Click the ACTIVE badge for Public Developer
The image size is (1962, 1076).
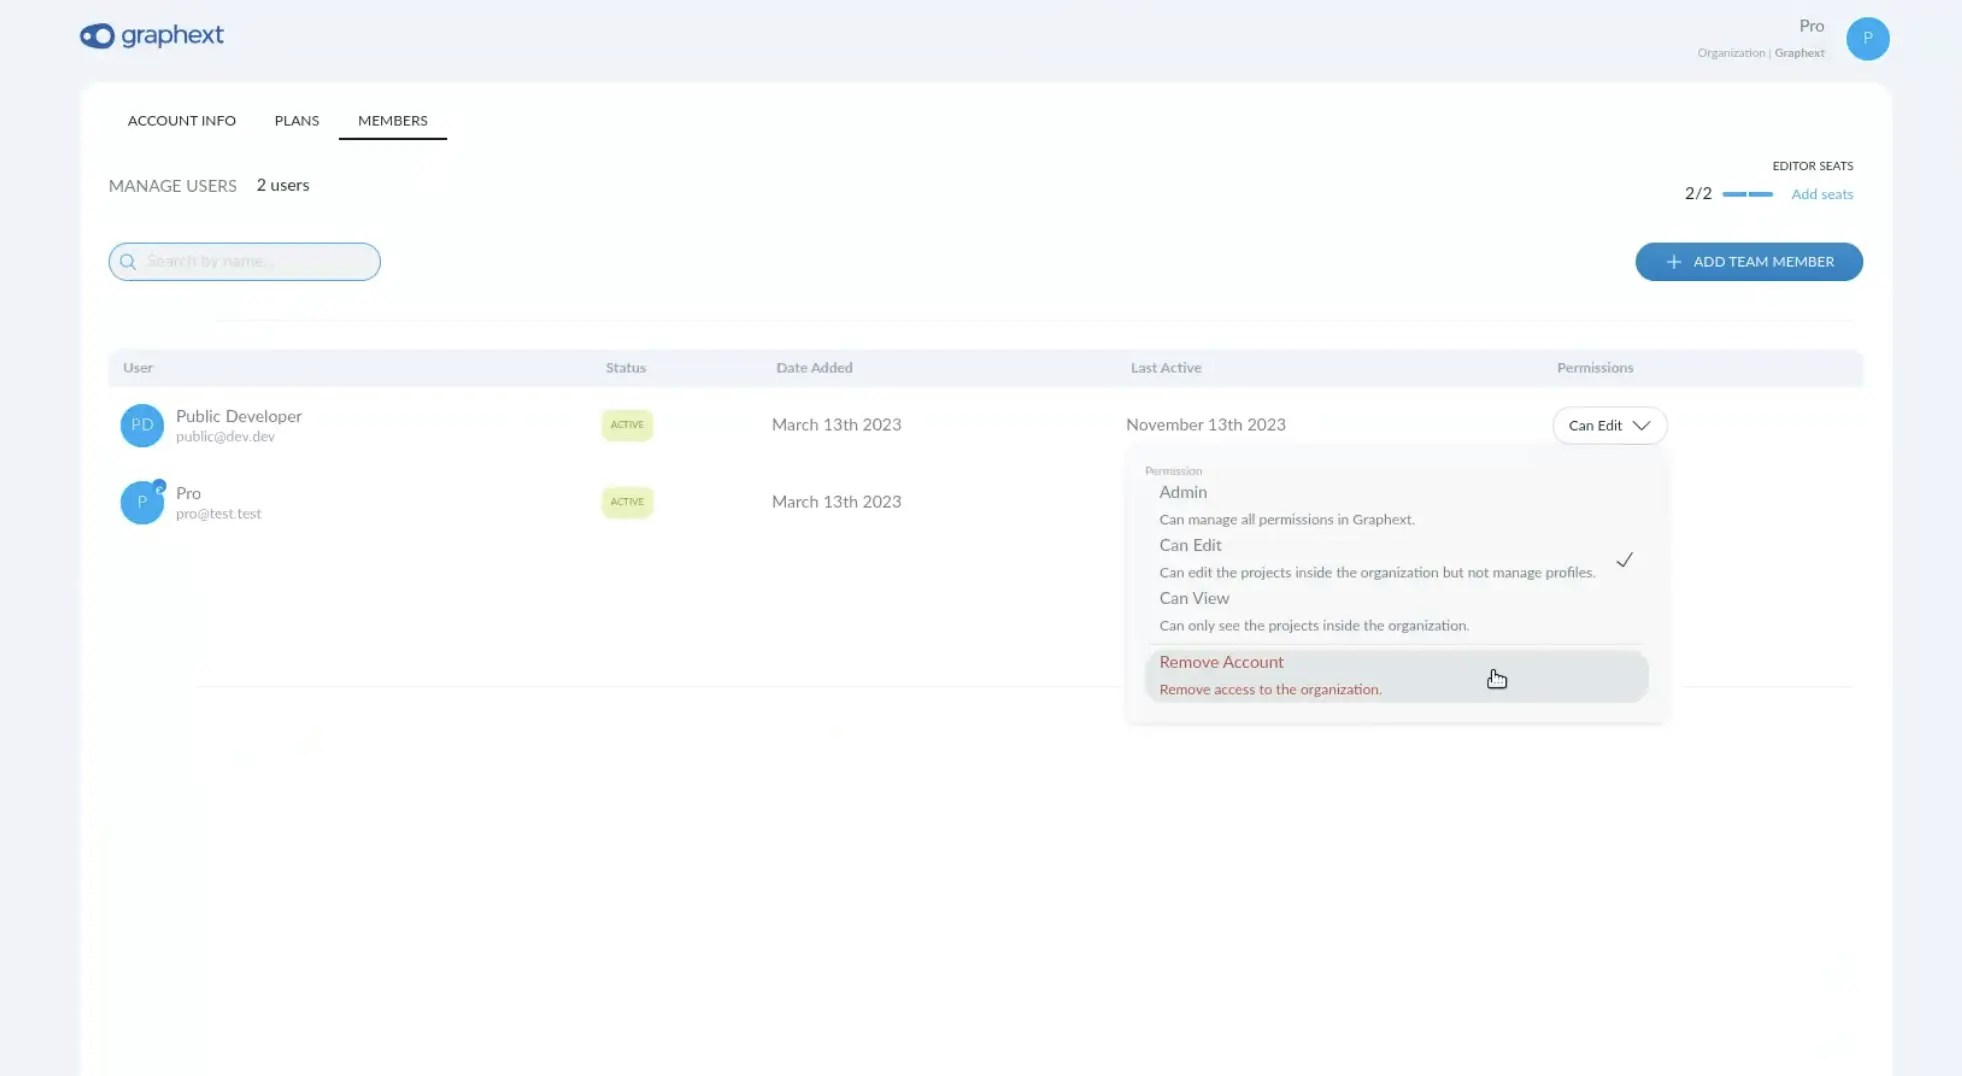pyautogui.click(x=626, y=424)
